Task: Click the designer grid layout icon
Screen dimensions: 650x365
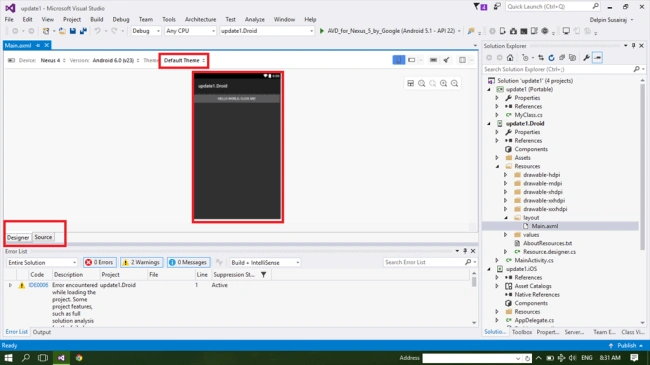Action: (410, 83)
